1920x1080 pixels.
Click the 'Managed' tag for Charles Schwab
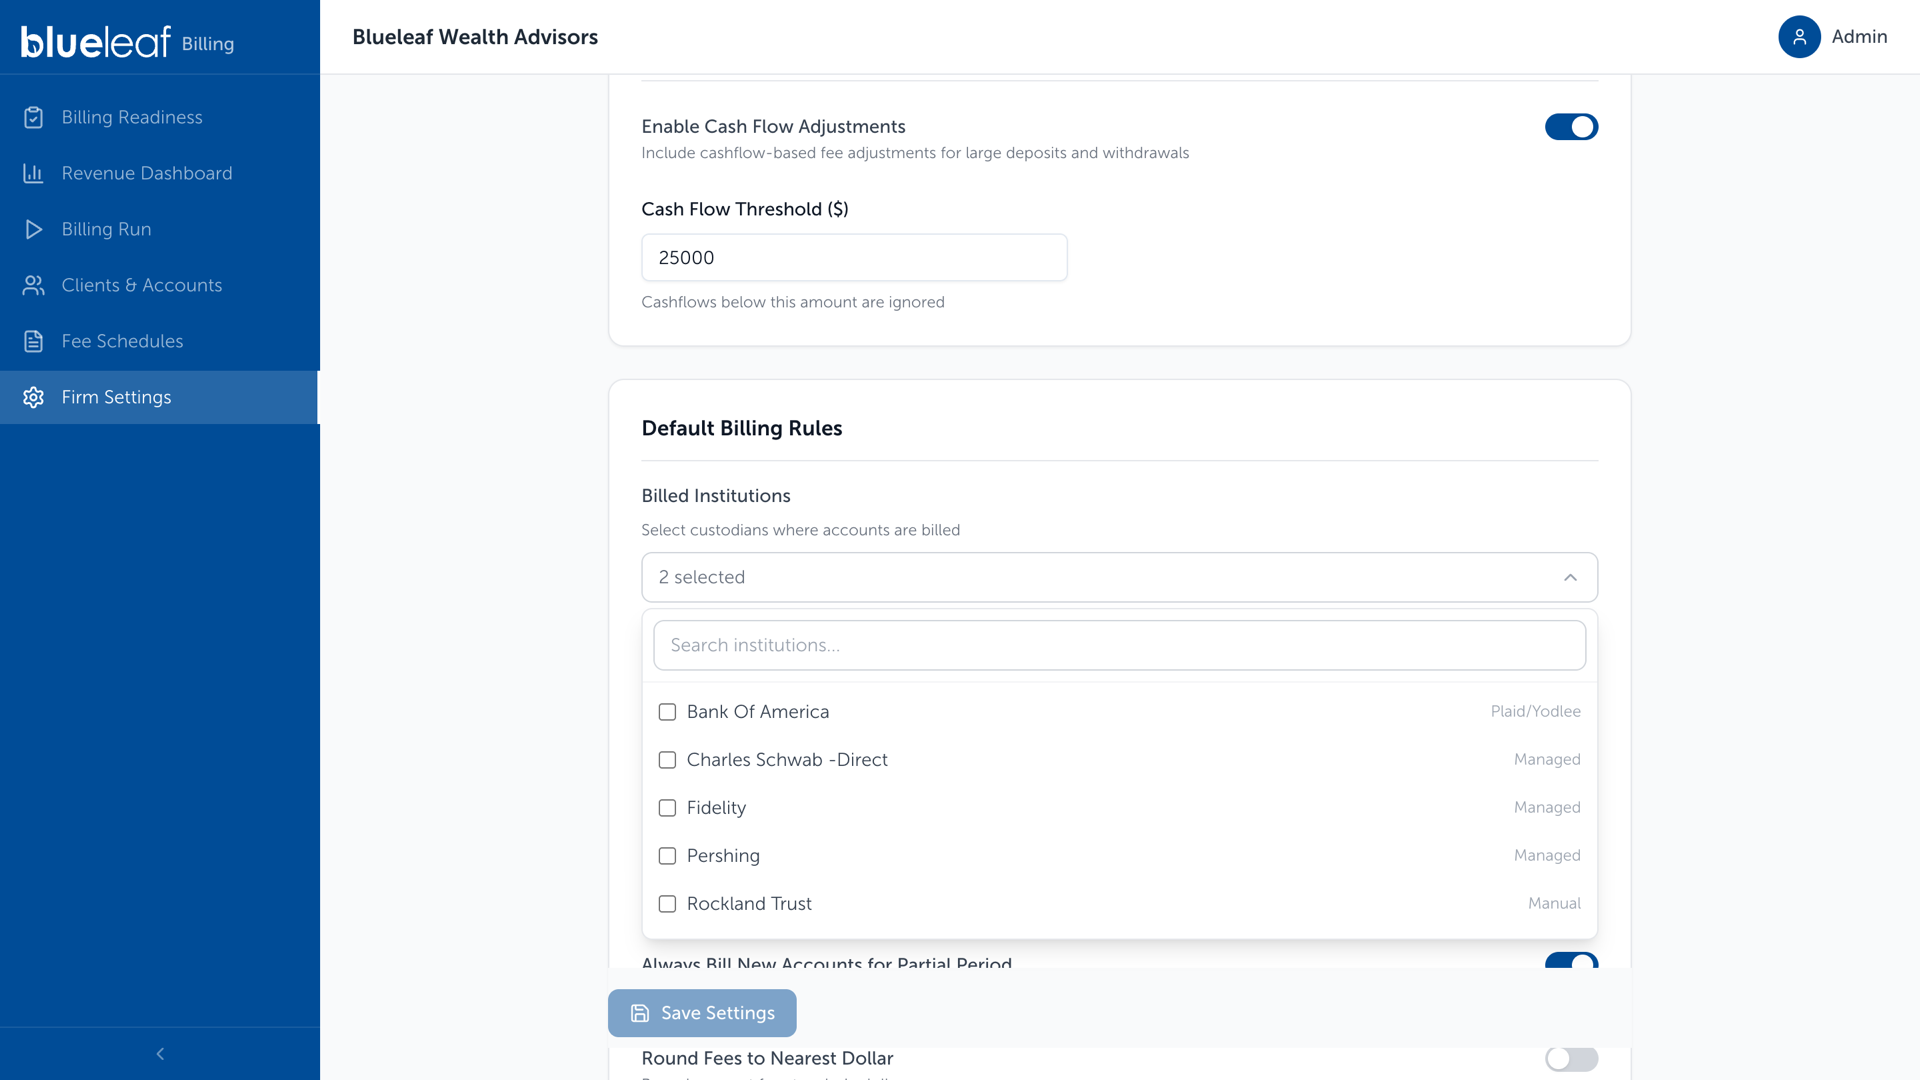(x=1547, y=760)
